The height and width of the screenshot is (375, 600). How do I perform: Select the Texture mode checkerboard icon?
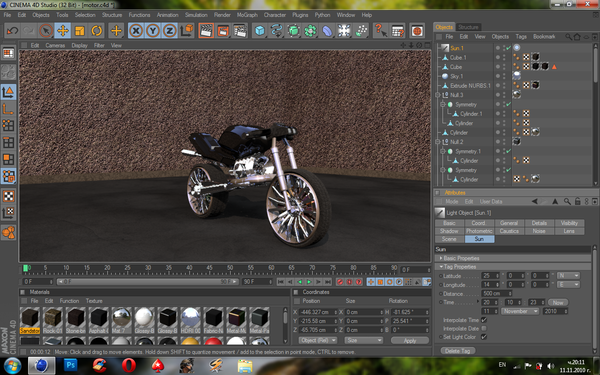8,196
